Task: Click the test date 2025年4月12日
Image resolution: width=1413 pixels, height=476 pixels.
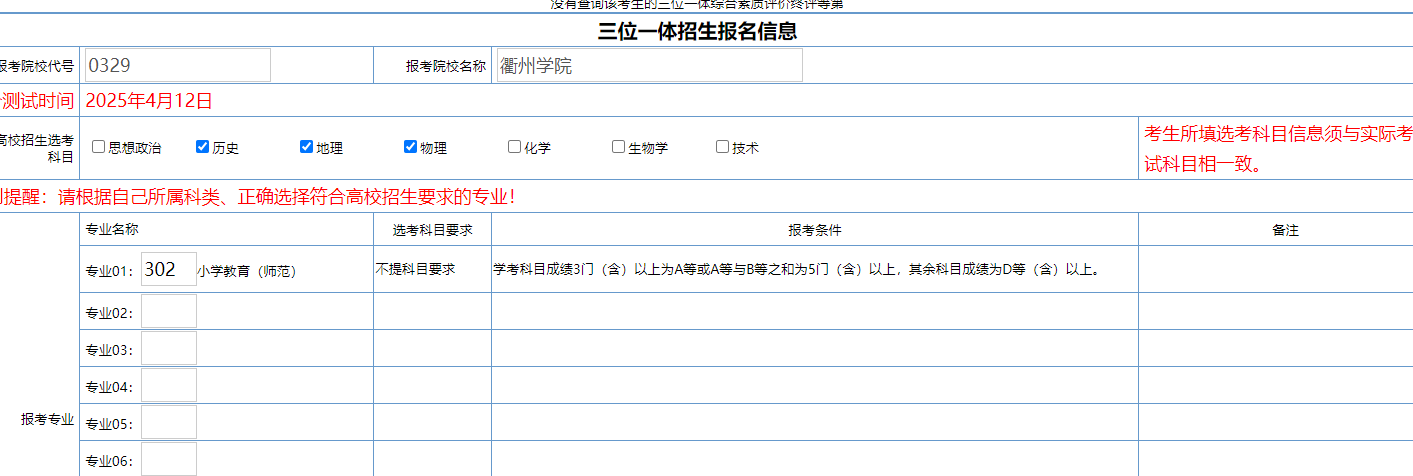Action: (149, 100)
